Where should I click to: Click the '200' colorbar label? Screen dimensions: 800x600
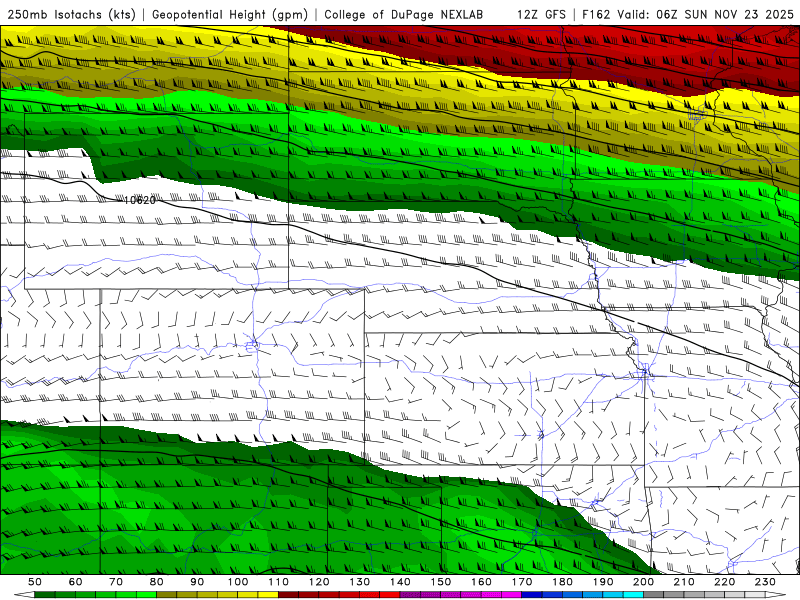pos(643,582)
